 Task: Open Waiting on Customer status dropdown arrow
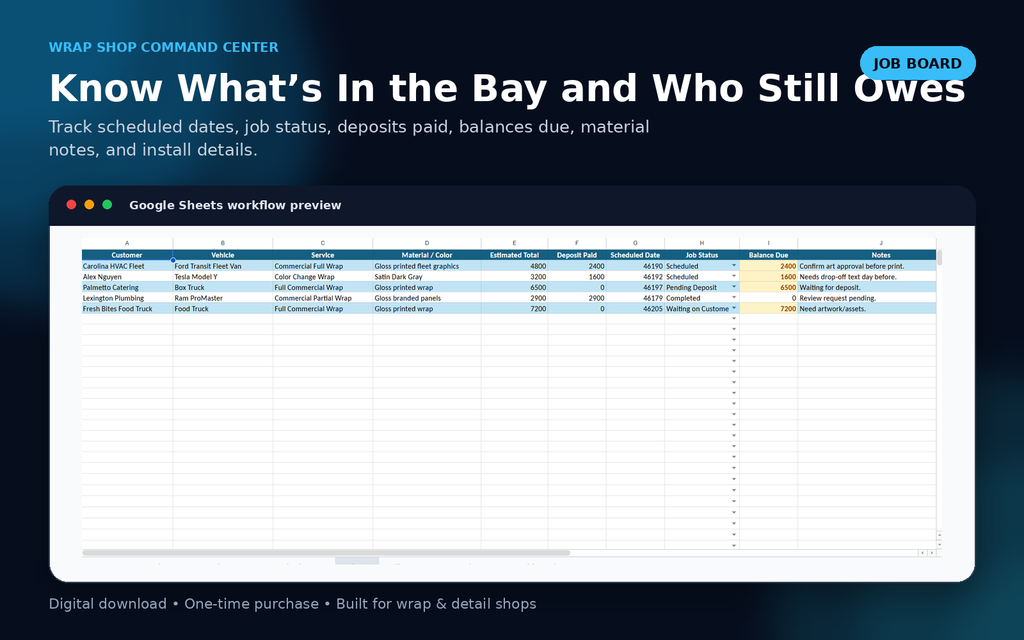(734, 308)
